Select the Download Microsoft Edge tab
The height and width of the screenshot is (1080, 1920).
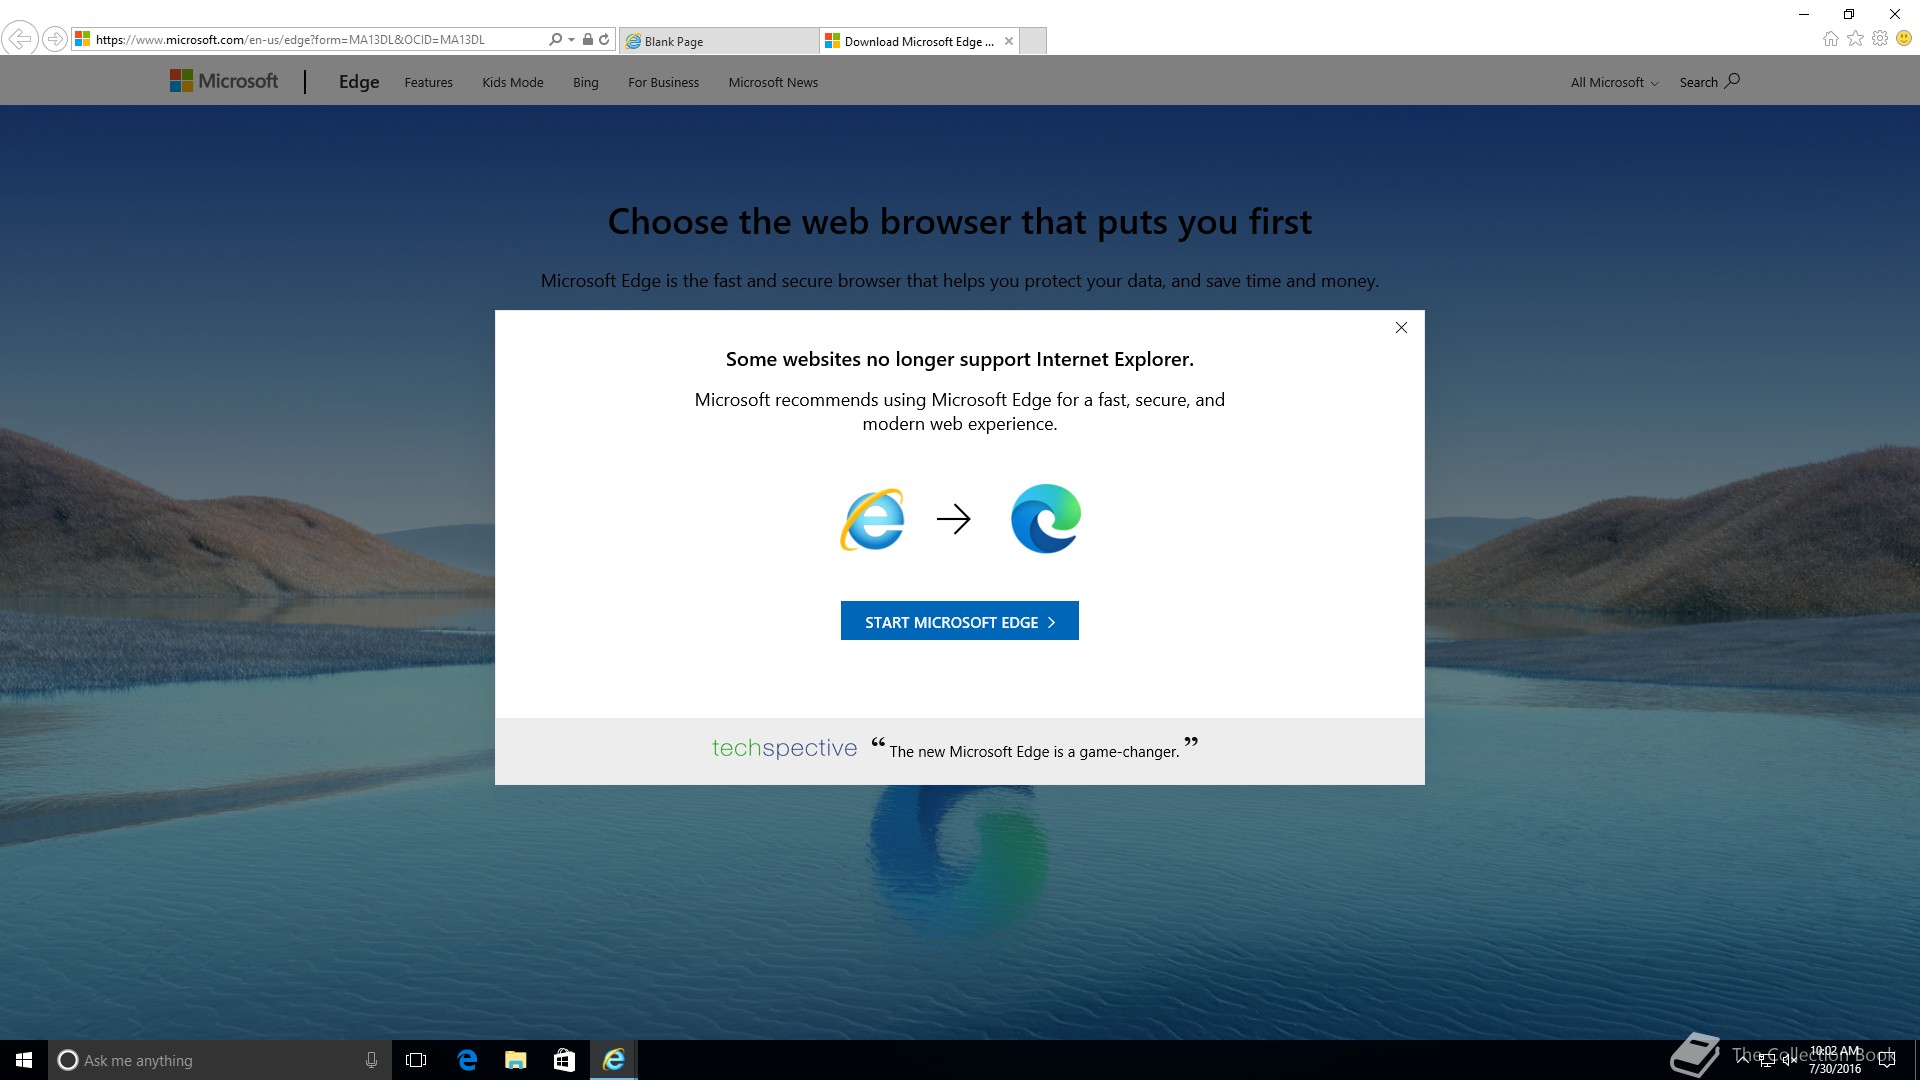tap(918, 41)
